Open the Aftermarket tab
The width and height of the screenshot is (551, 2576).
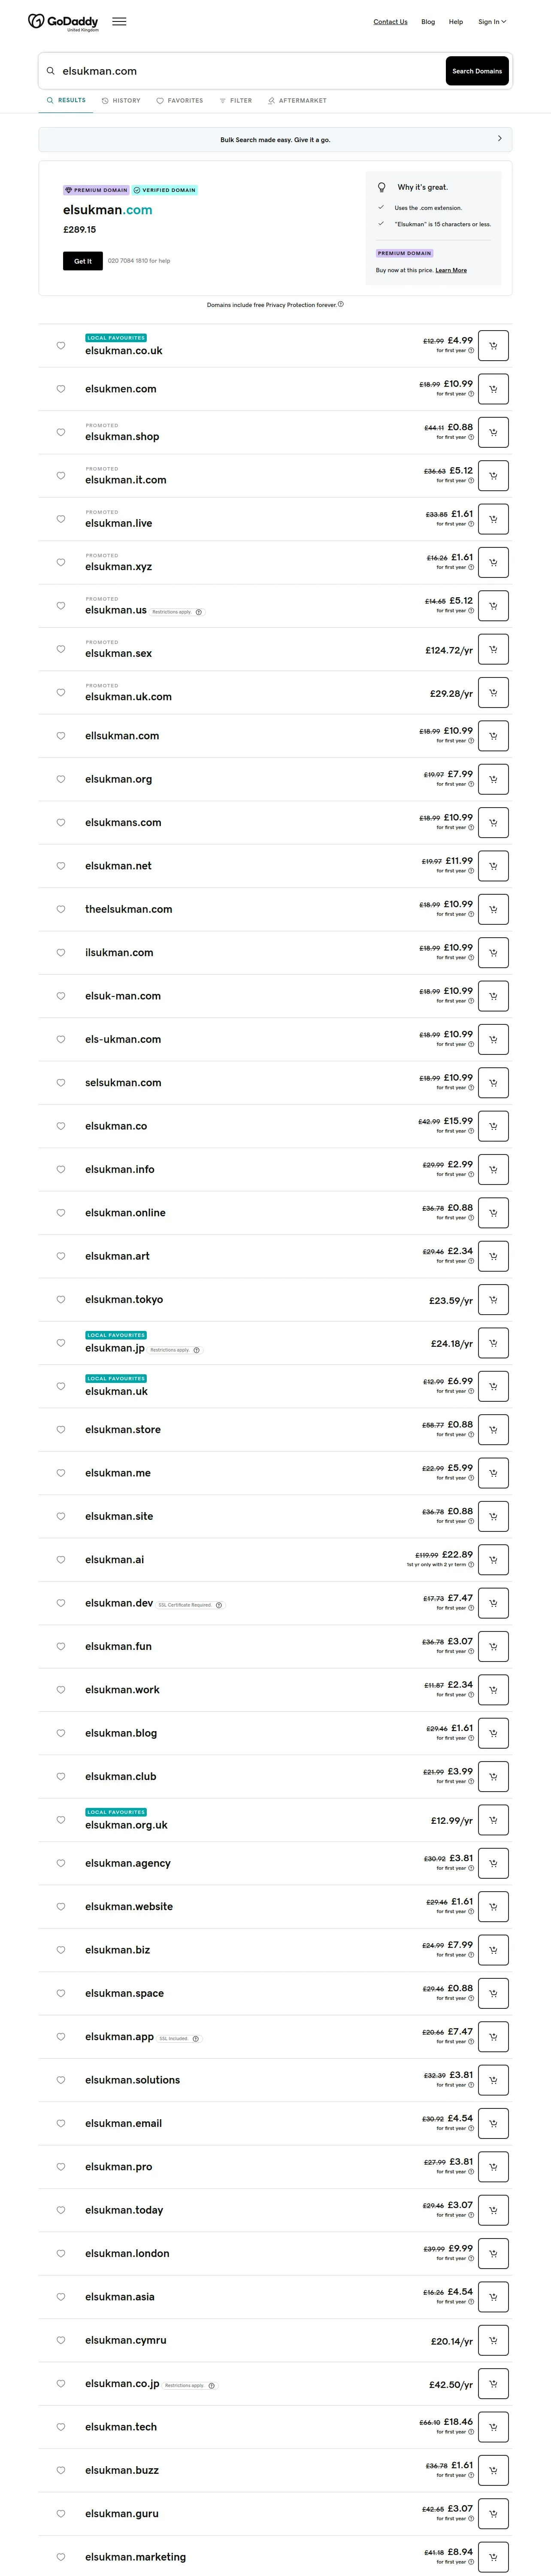pyautogui.click(x=297, y=101)
